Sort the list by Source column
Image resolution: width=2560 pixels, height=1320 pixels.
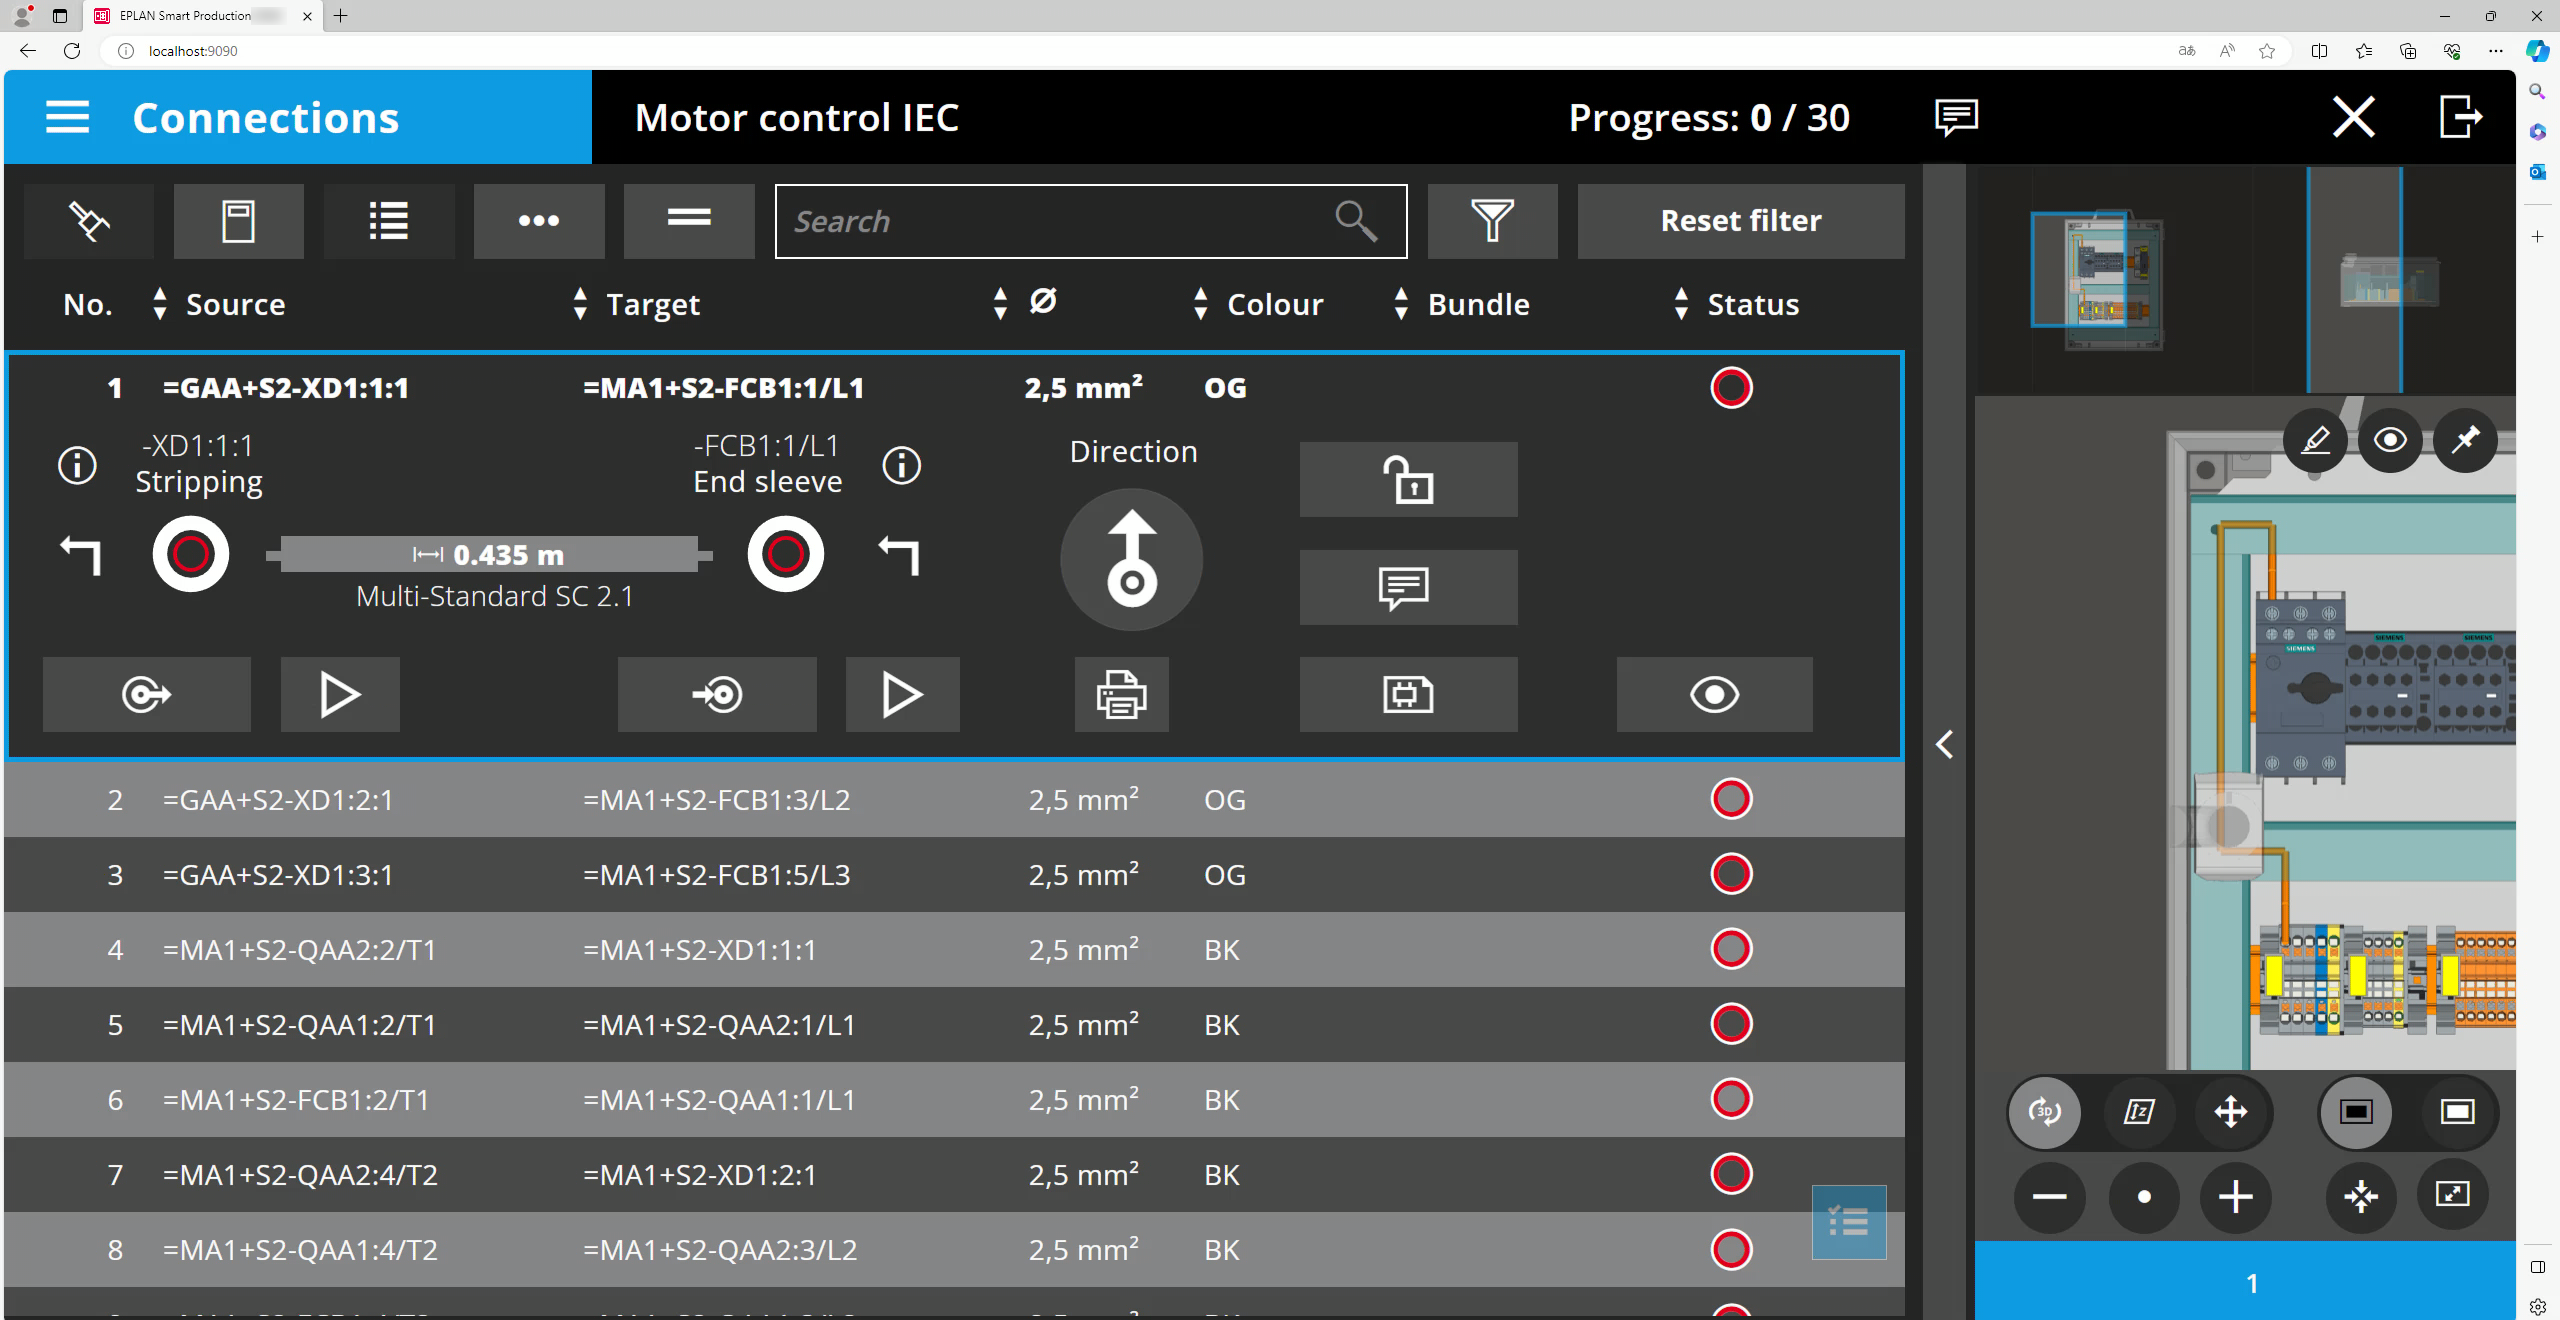tap(235, 304)
